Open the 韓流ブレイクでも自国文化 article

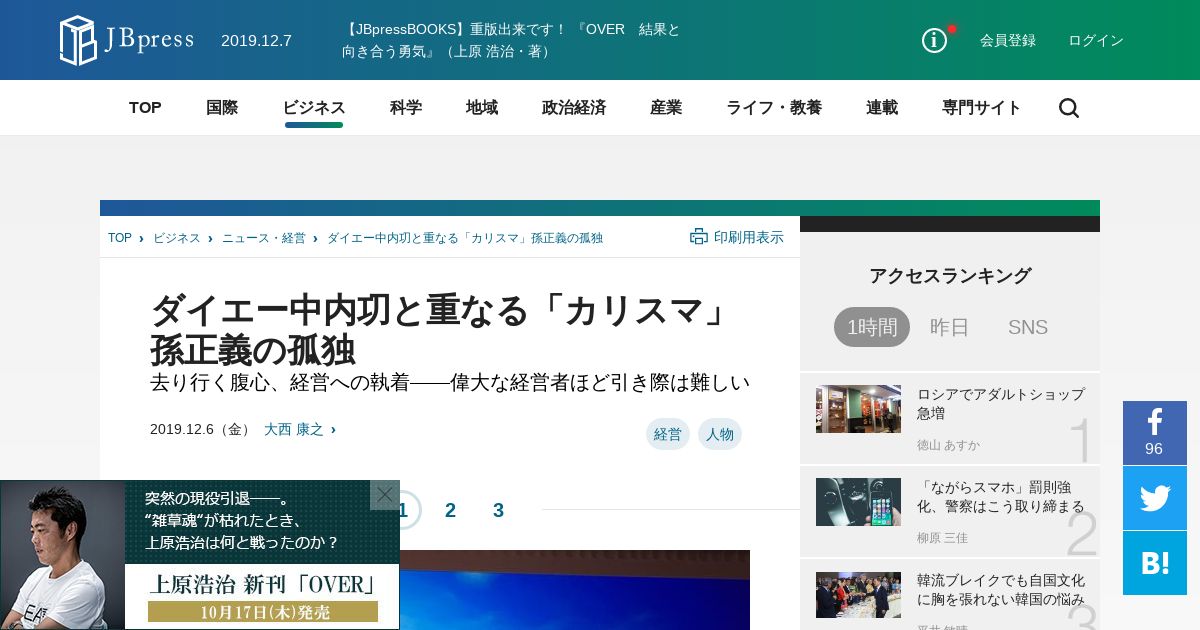[1001, 590]
